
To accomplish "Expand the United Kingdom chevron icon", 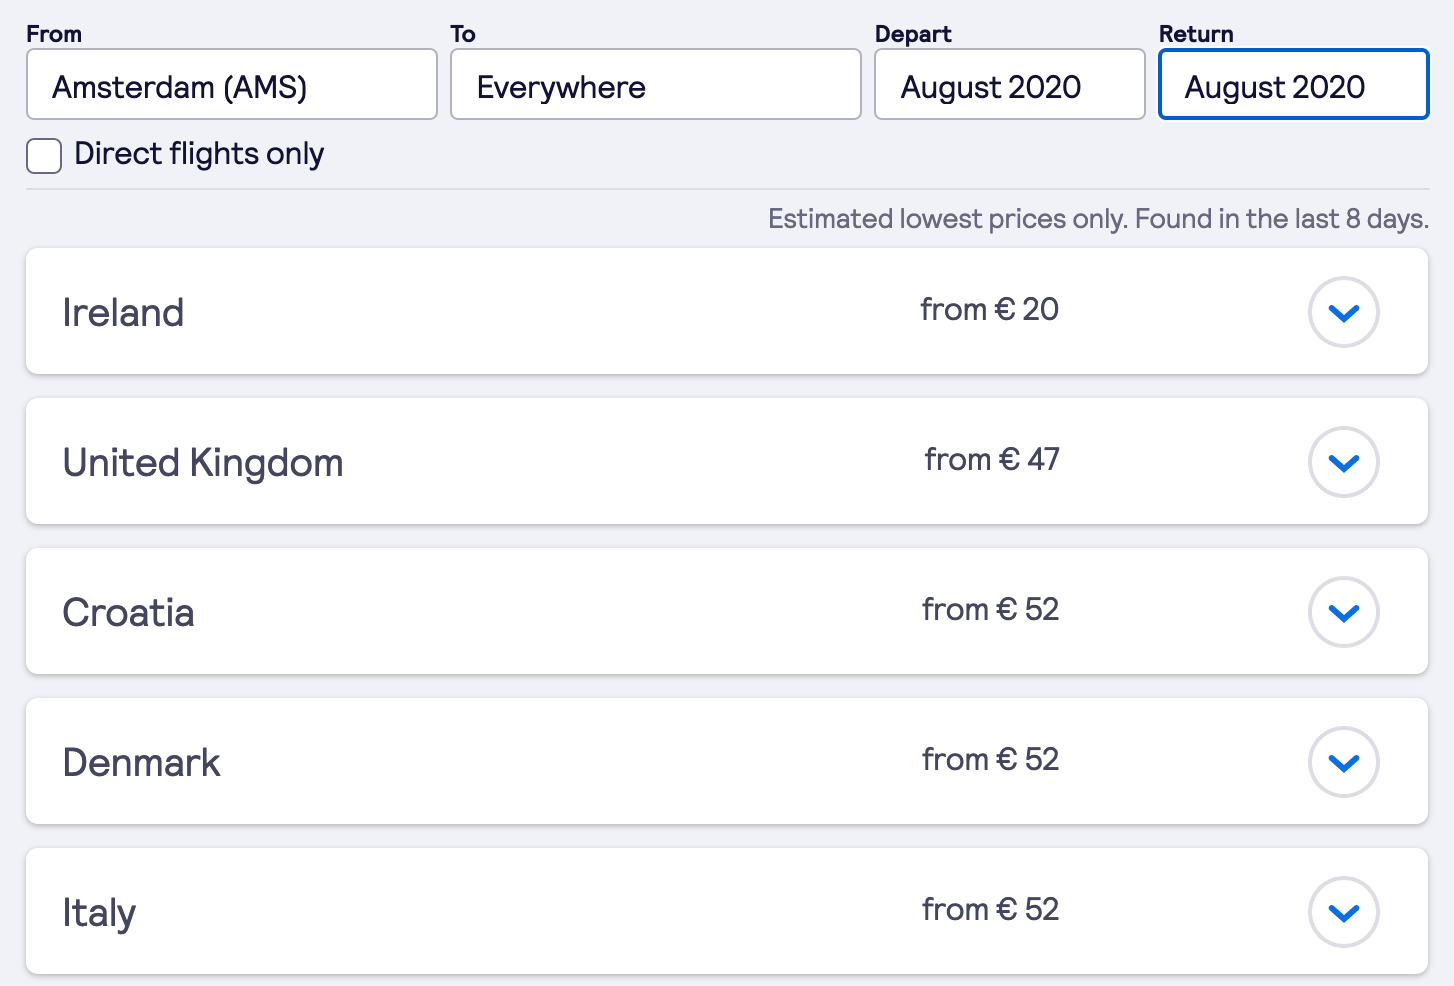I will click(x=1343, y=462).
